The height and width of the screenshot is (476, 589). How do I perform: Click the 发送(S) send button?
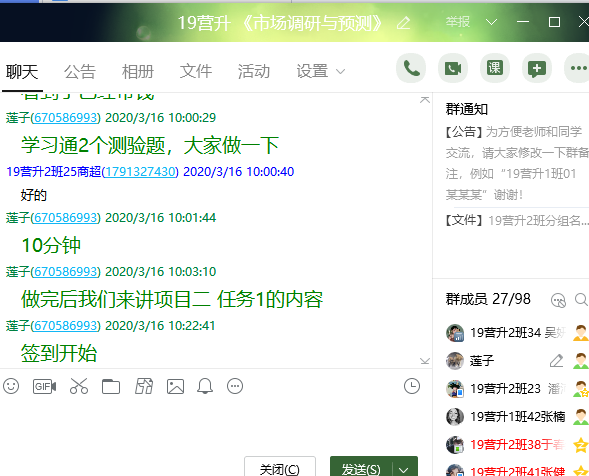tap(361, 468)
